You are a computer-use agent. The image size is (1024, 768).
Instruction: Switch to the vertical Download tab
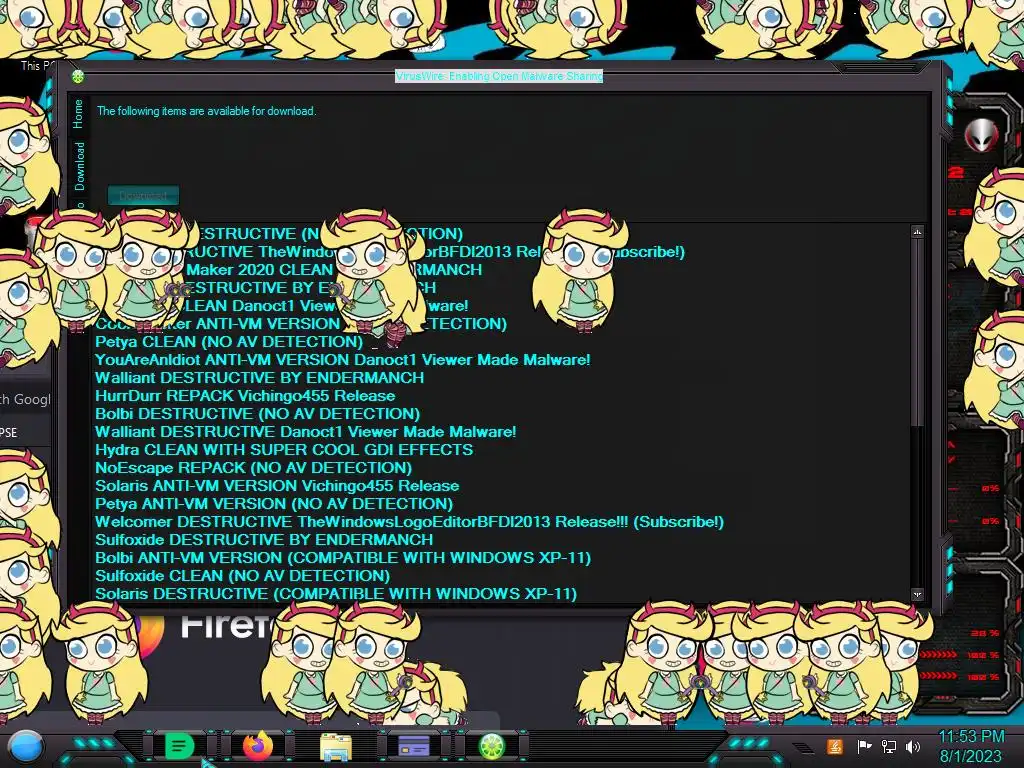tap(79, 166)
